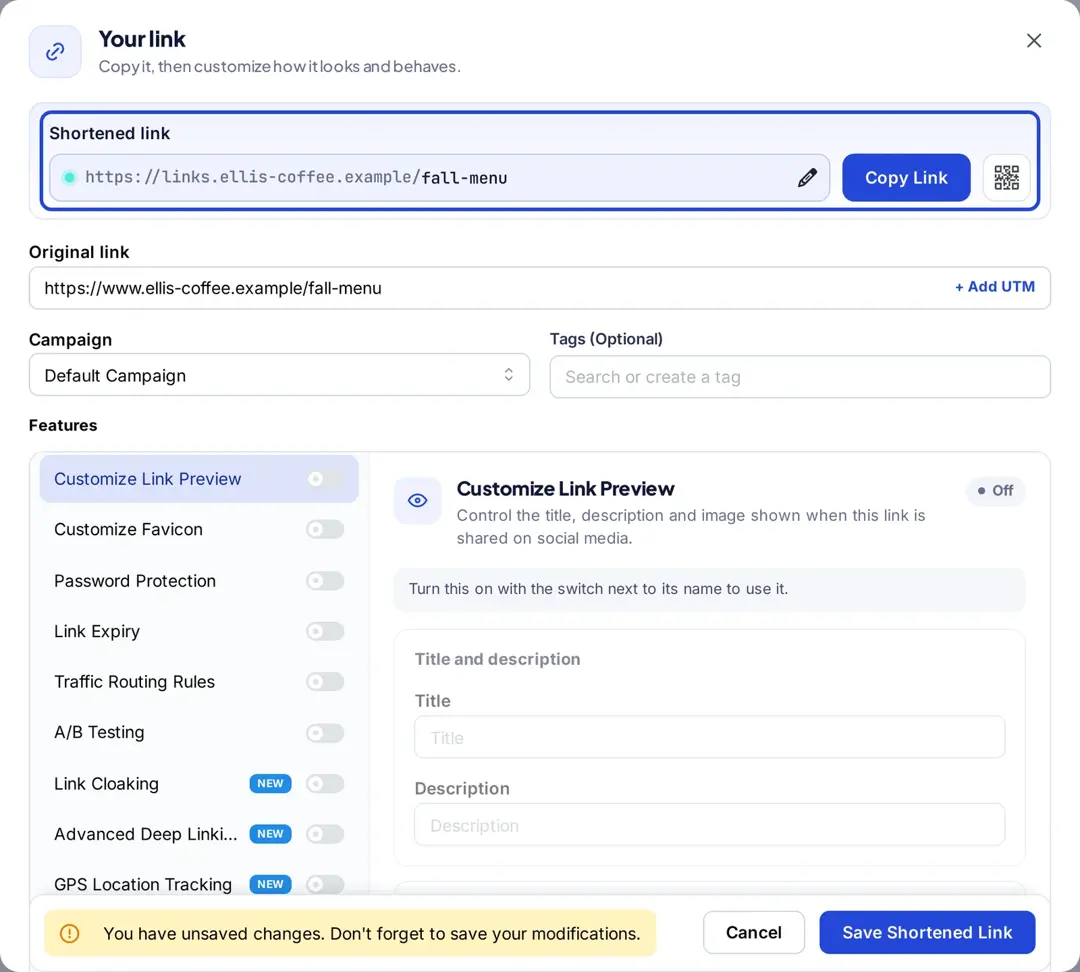
Task: Open the Link Expiry feature
Action: pyautogui.click(x=199, y=631)
